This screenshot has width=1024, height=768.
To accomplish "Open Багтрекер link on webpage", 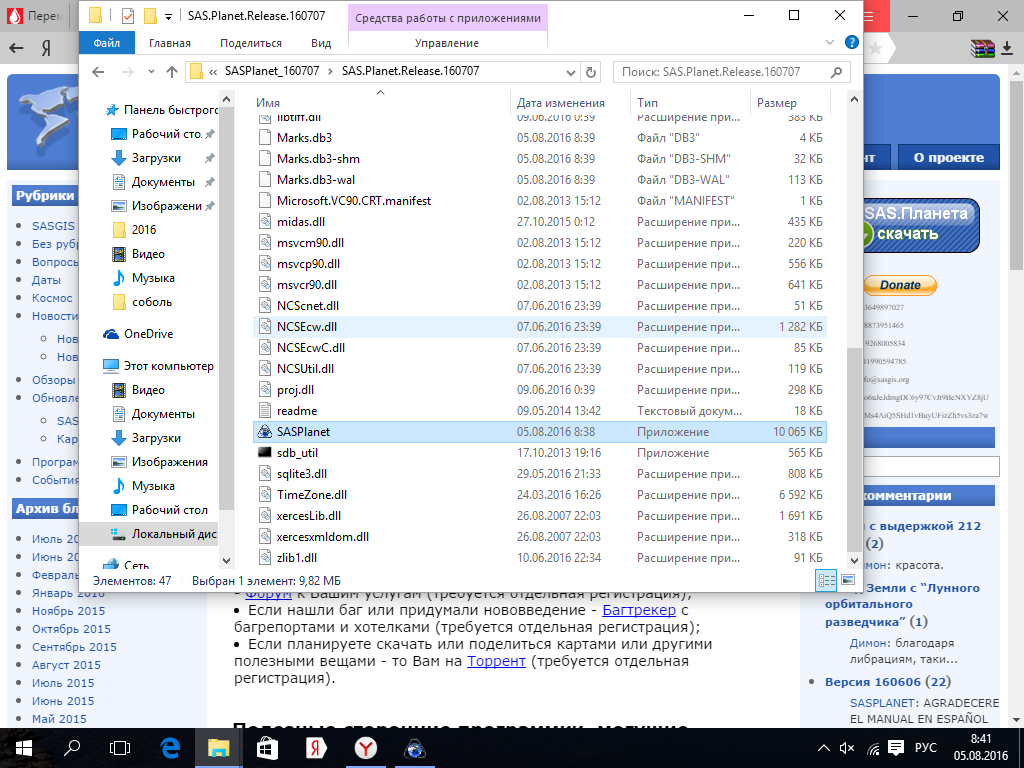I will point(639,610).
